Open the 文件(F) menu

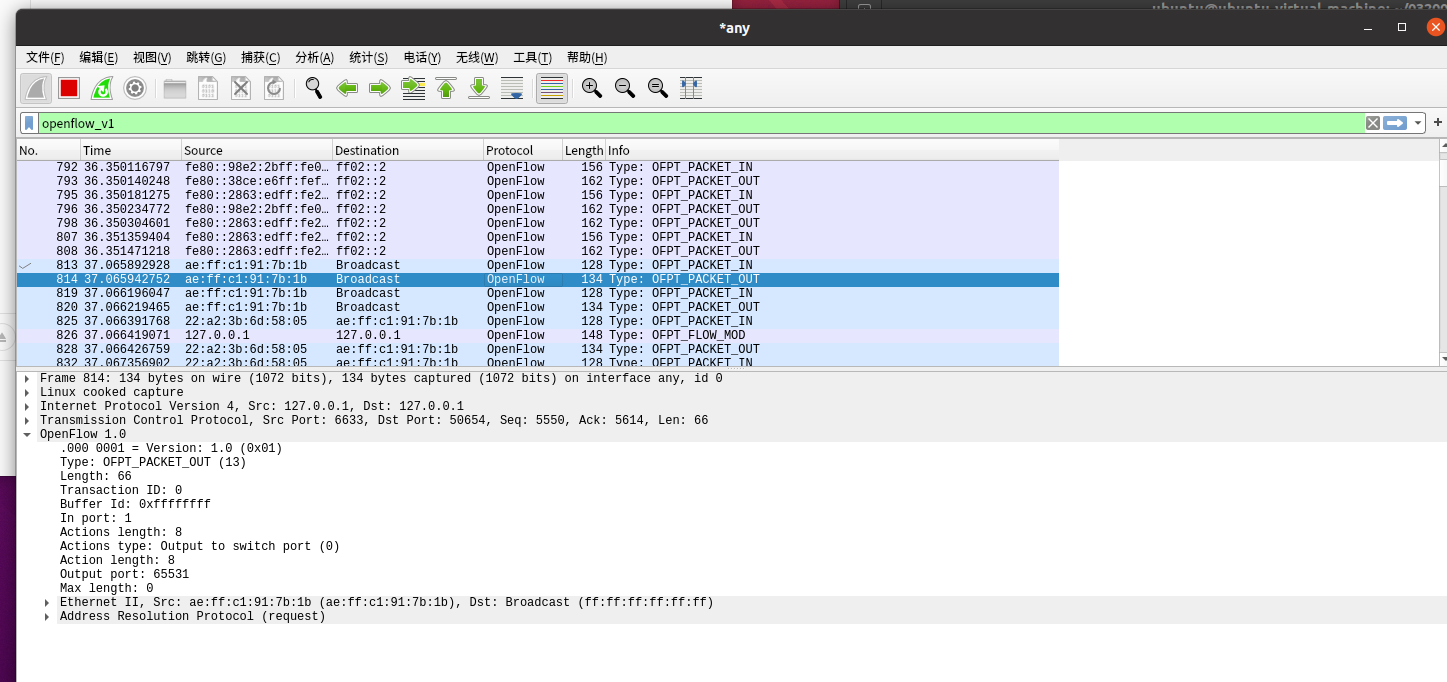tap(45, 58)
